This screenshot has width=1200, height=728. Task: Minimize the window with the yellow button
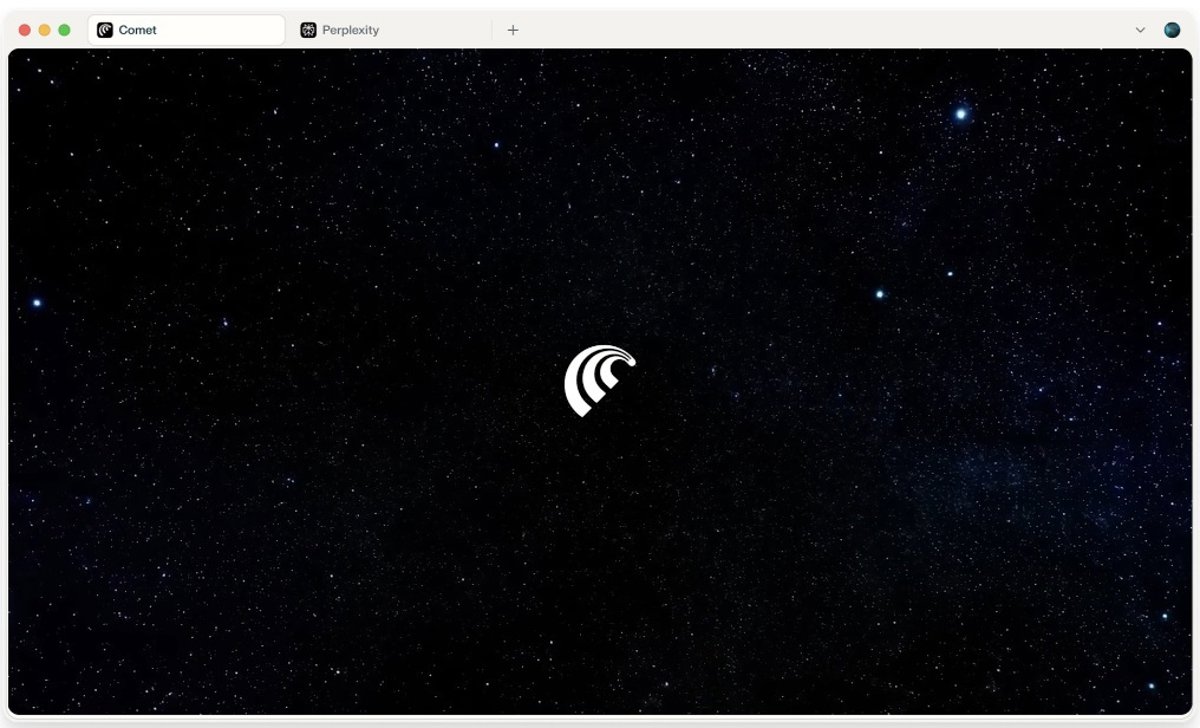tap(44, 30)
